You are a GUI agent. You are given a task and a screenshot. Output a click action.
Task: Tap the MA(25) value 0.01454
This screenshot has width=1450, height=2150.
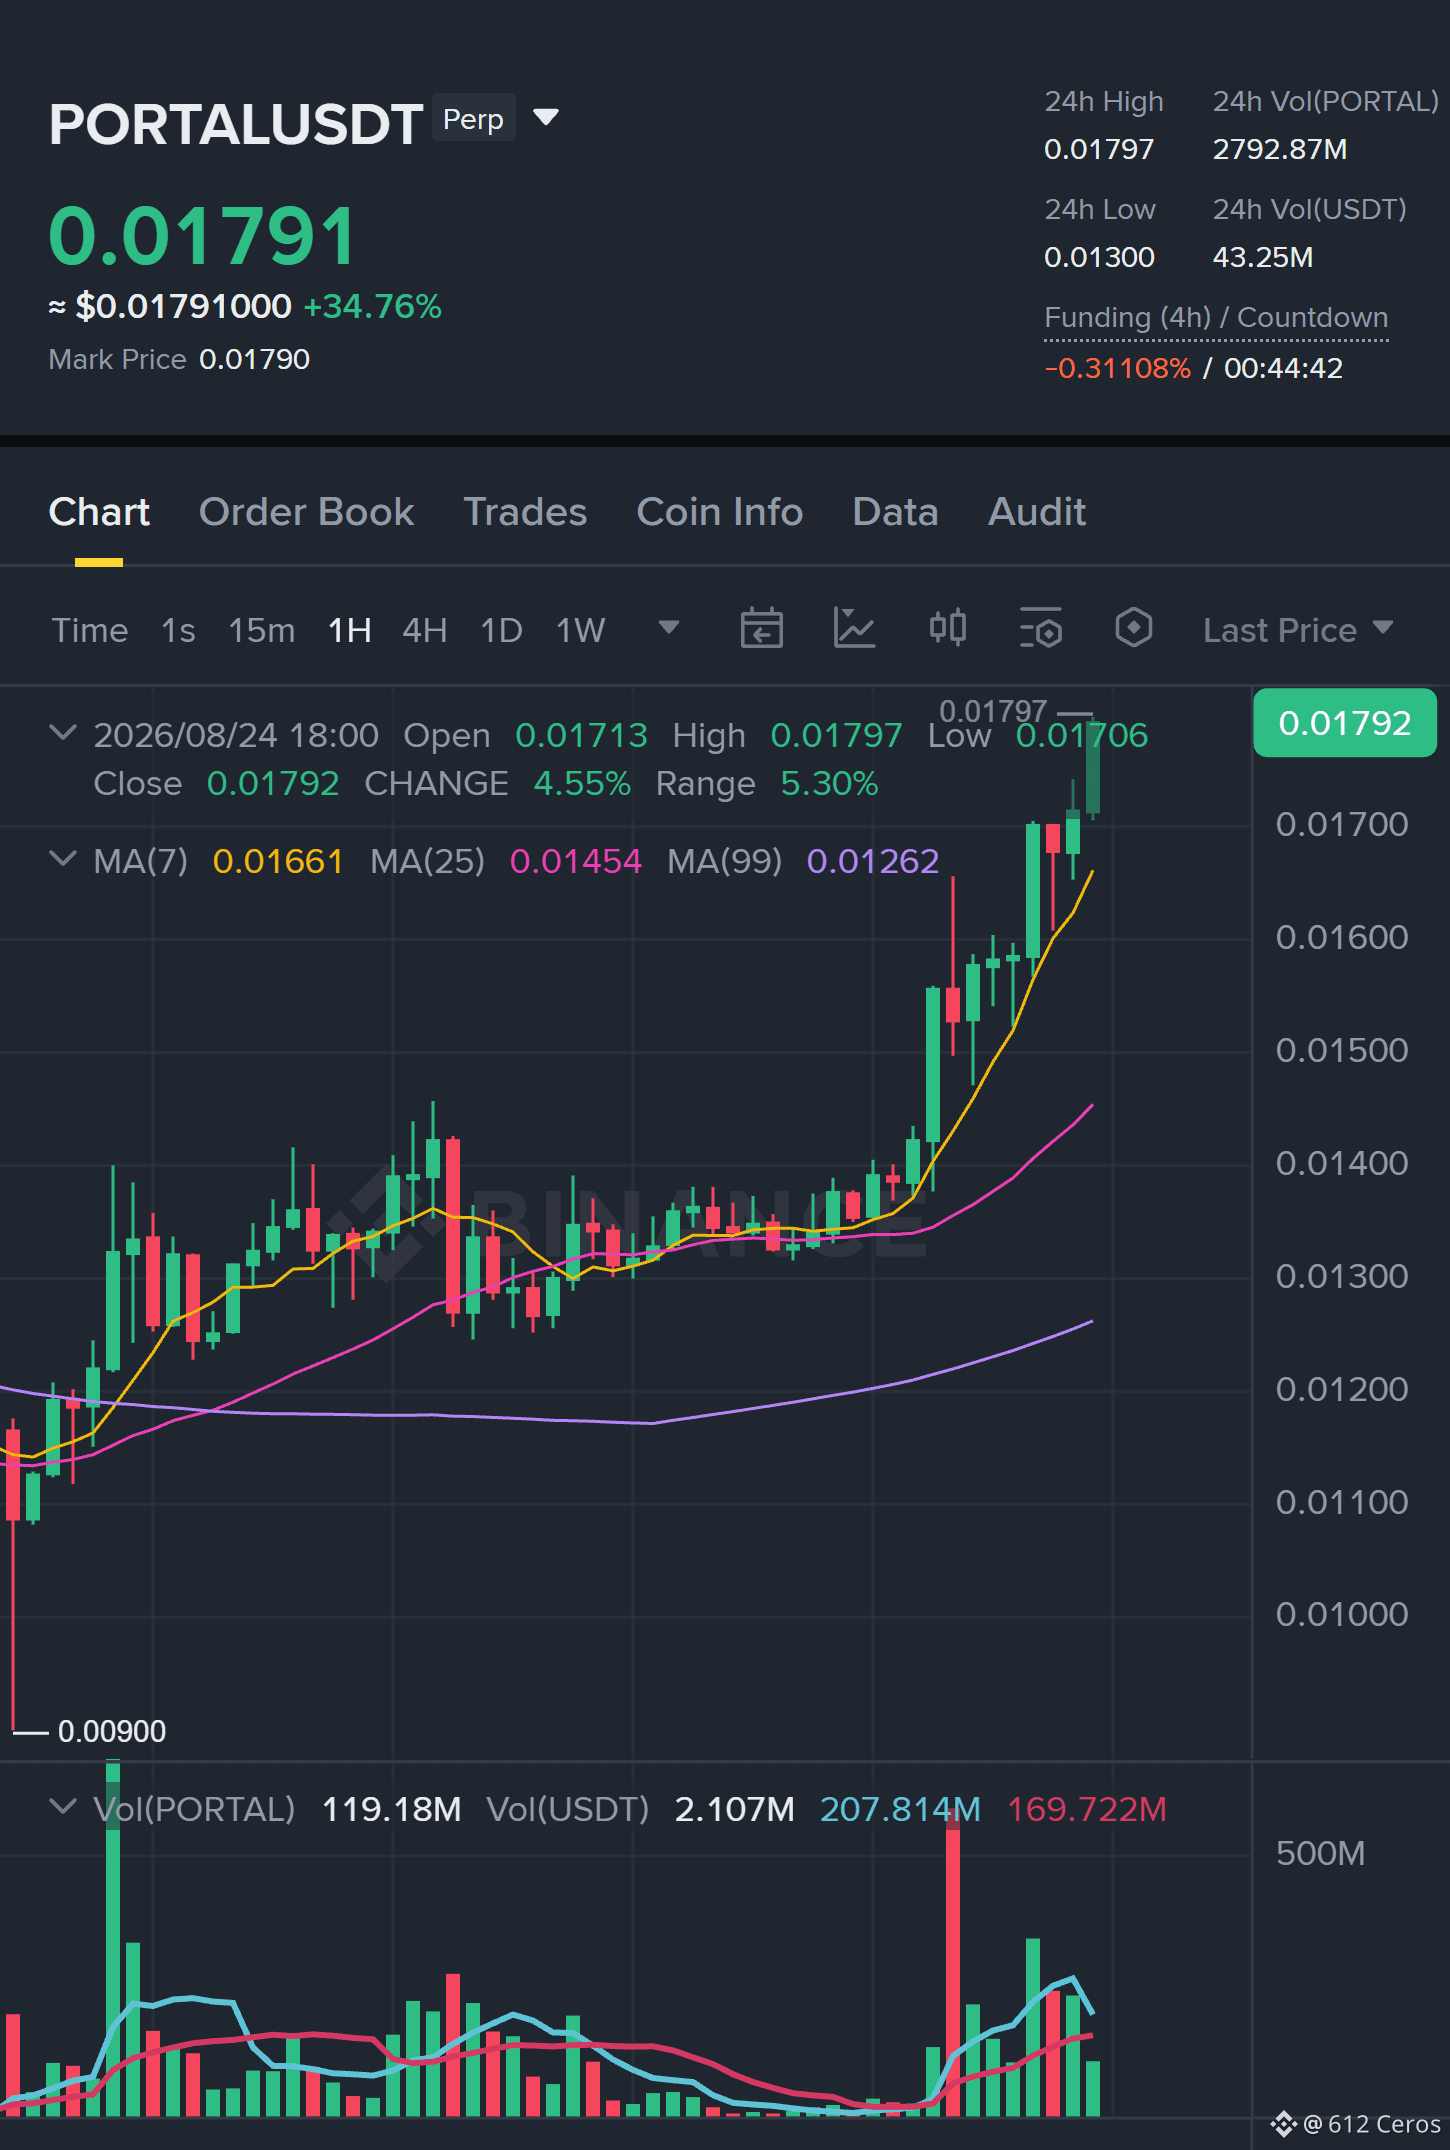click(x=576, y=861)
